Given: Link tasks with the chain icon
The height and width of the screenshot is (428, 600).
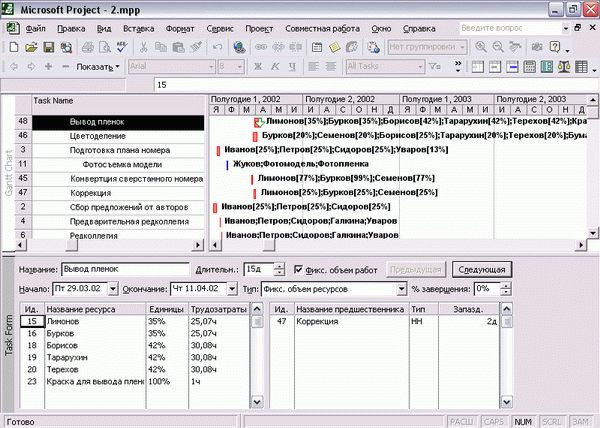Looking at the screenshot, I should click(261, 47).
